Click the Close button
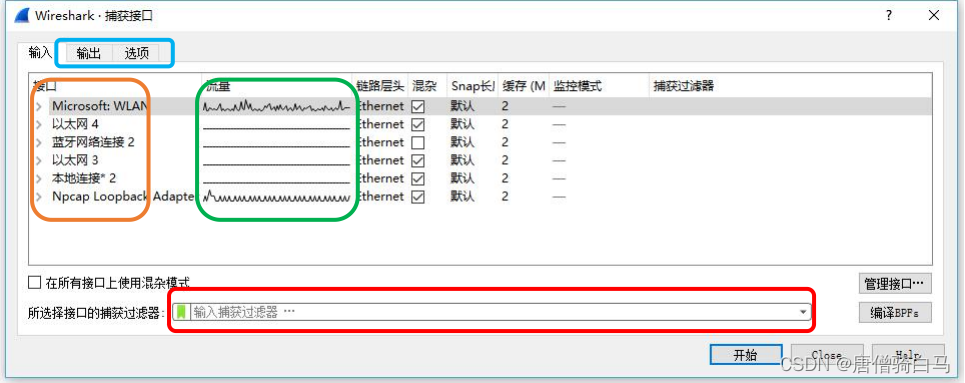 (827, 355)
